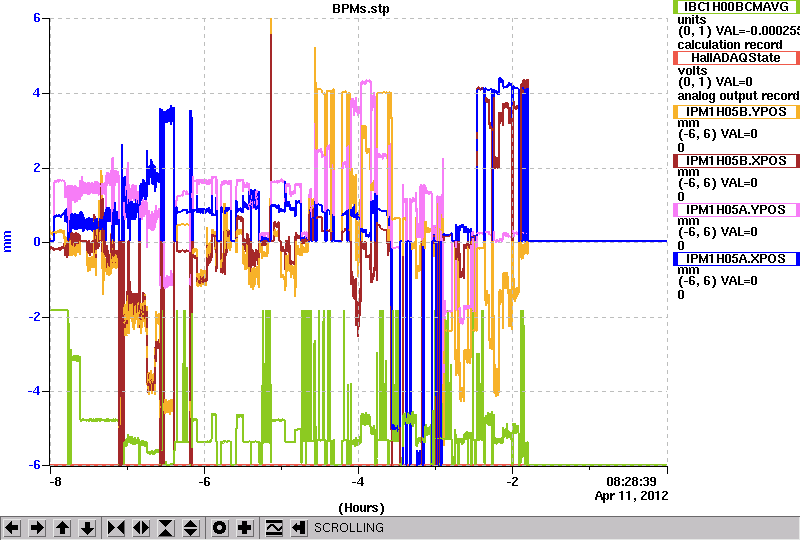Compress the vertical axis with hourglass icon
Image resolution: width=800 pixels, height=540 pixels.
(x=166, y=528)
